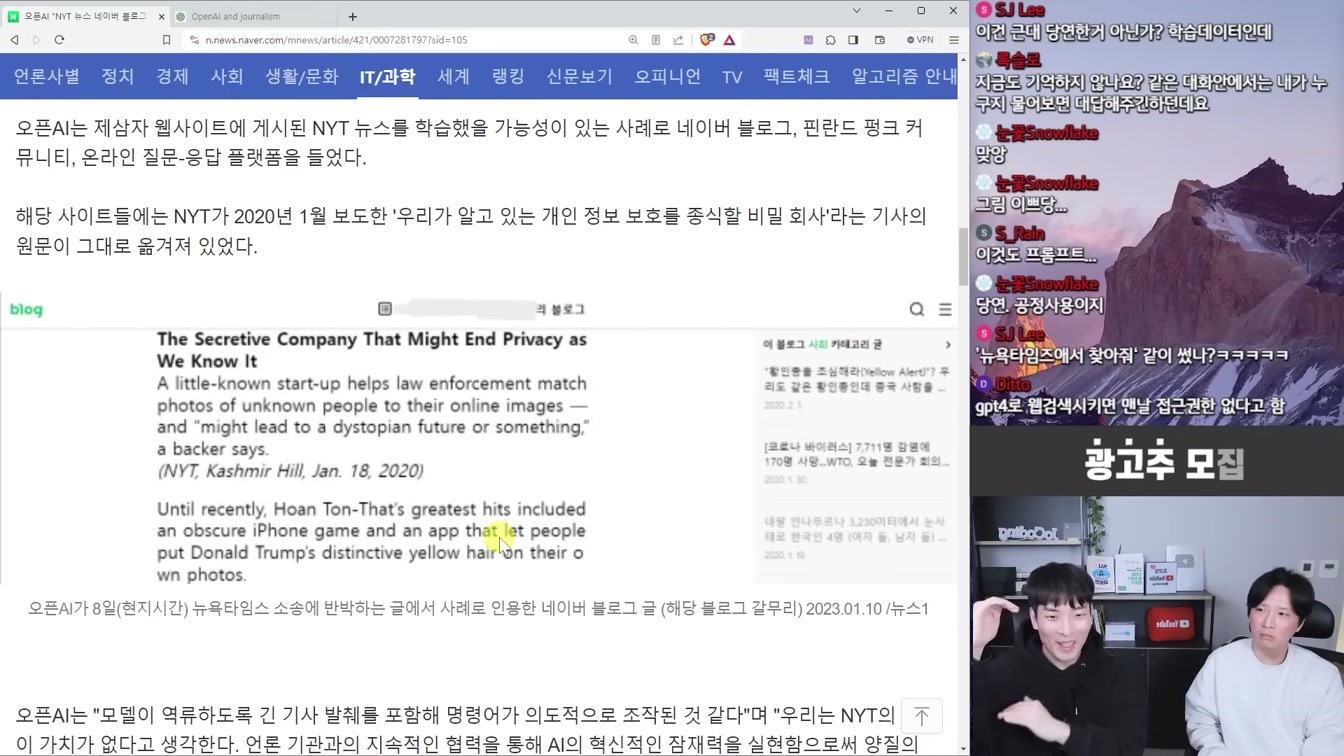1344x756 pixels.
Task: Open the 알고리즘 안내 menu item
Action: coord(904,77)
